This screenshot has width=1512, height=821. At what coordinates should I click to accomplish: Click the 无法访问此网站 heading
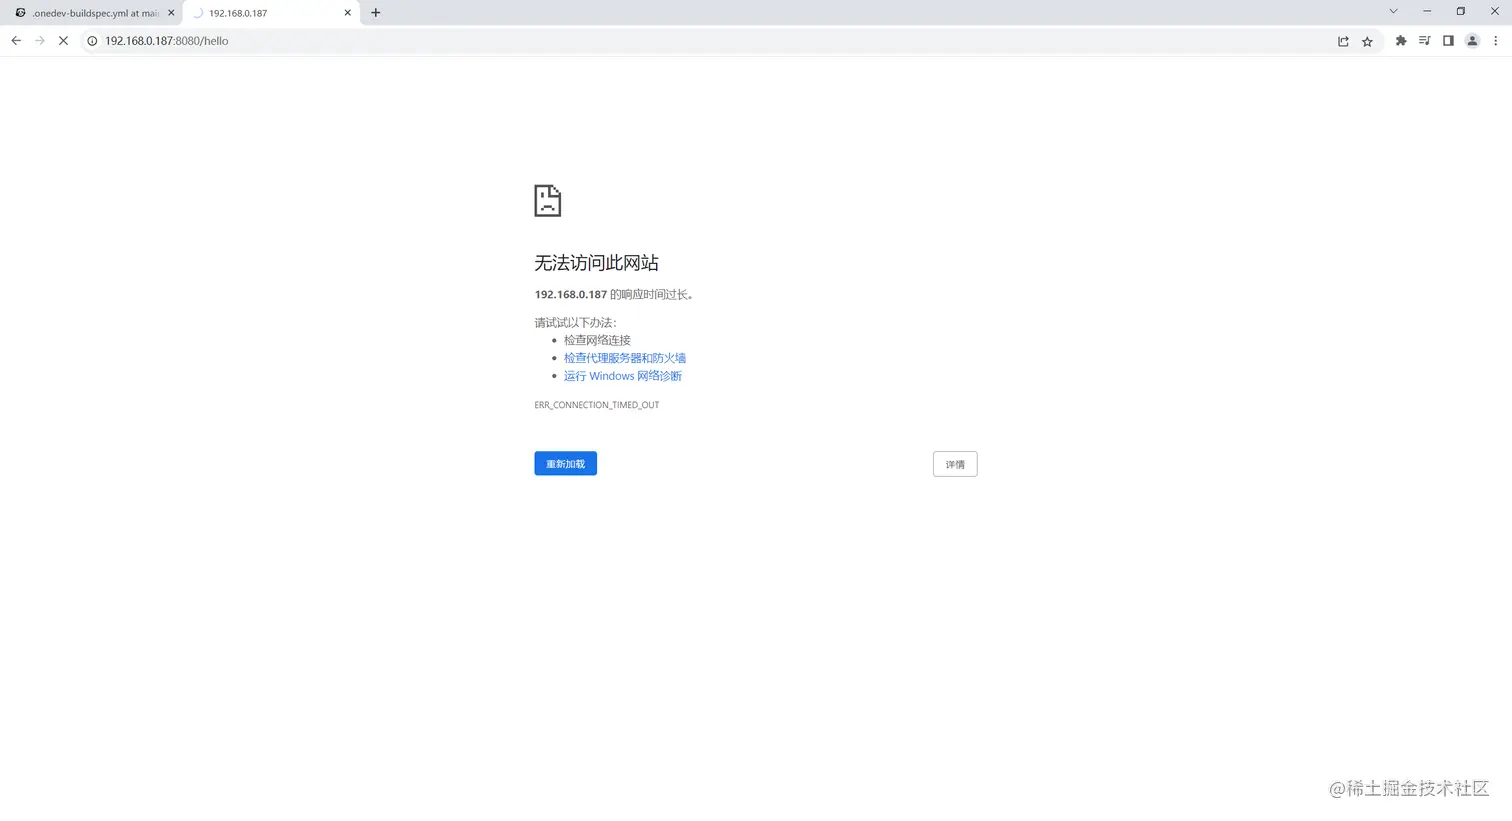click(x=596, y=263)
